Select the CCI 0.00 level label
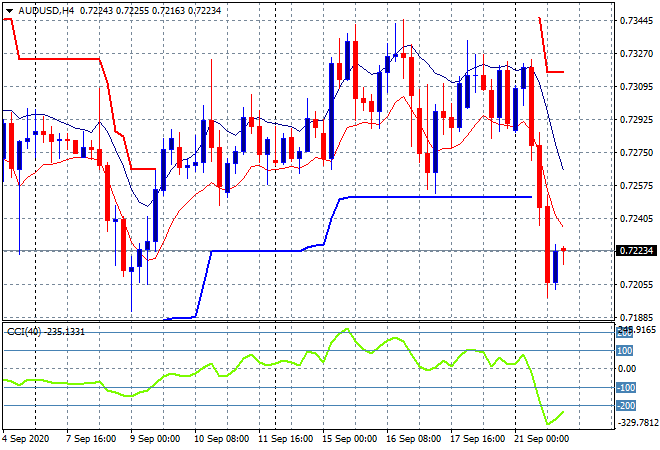The width and height of the screenshot is (660, 450). (x=627, y=369)
